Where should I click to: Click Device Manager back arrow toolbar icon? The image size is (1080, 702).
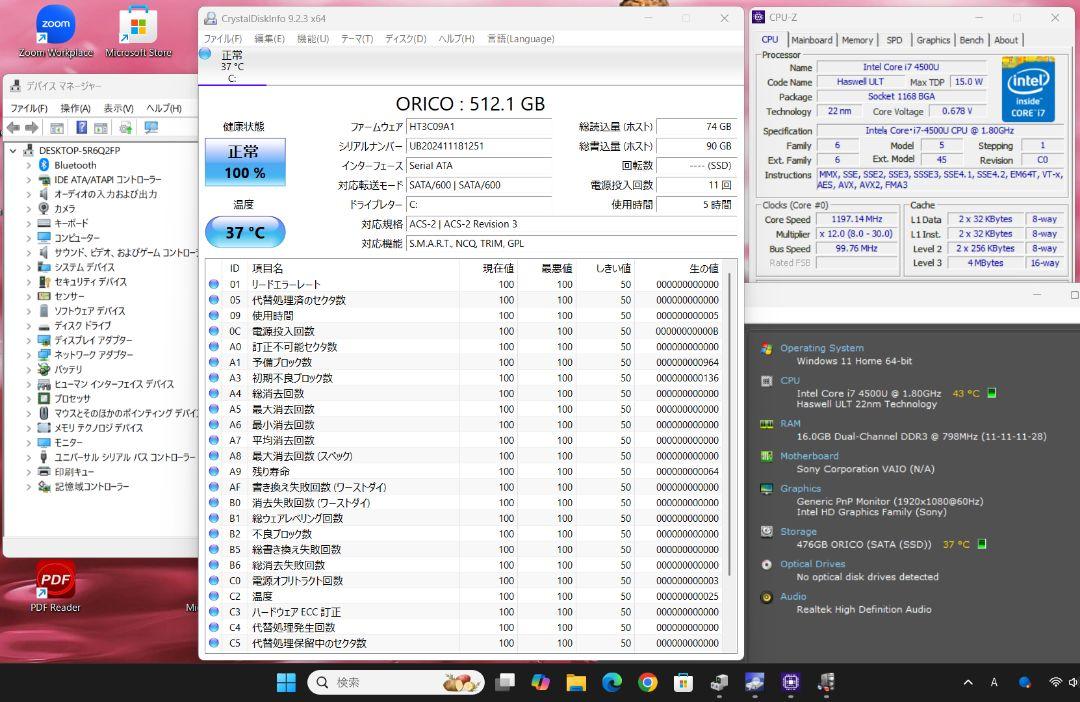pyautogui.click(x=13, y=128)
